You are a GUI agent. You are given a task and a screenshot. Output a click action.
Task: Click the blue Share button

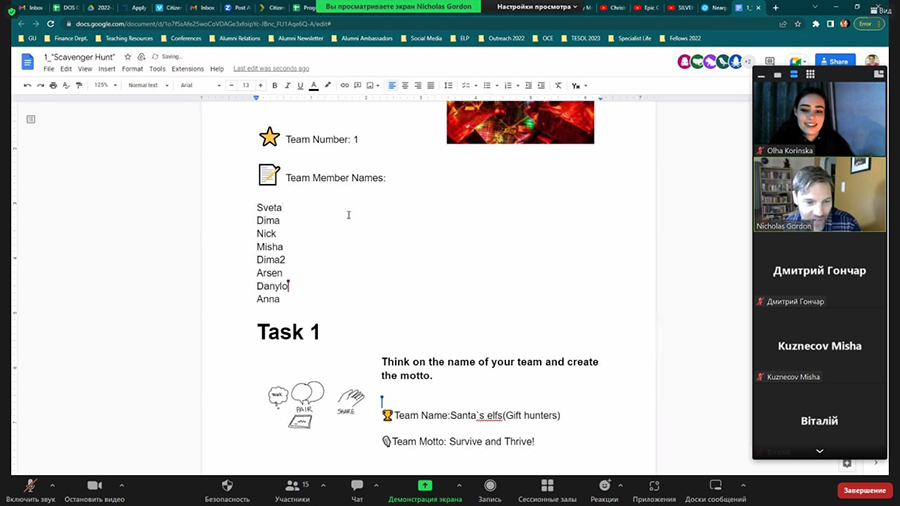[835, 61]
